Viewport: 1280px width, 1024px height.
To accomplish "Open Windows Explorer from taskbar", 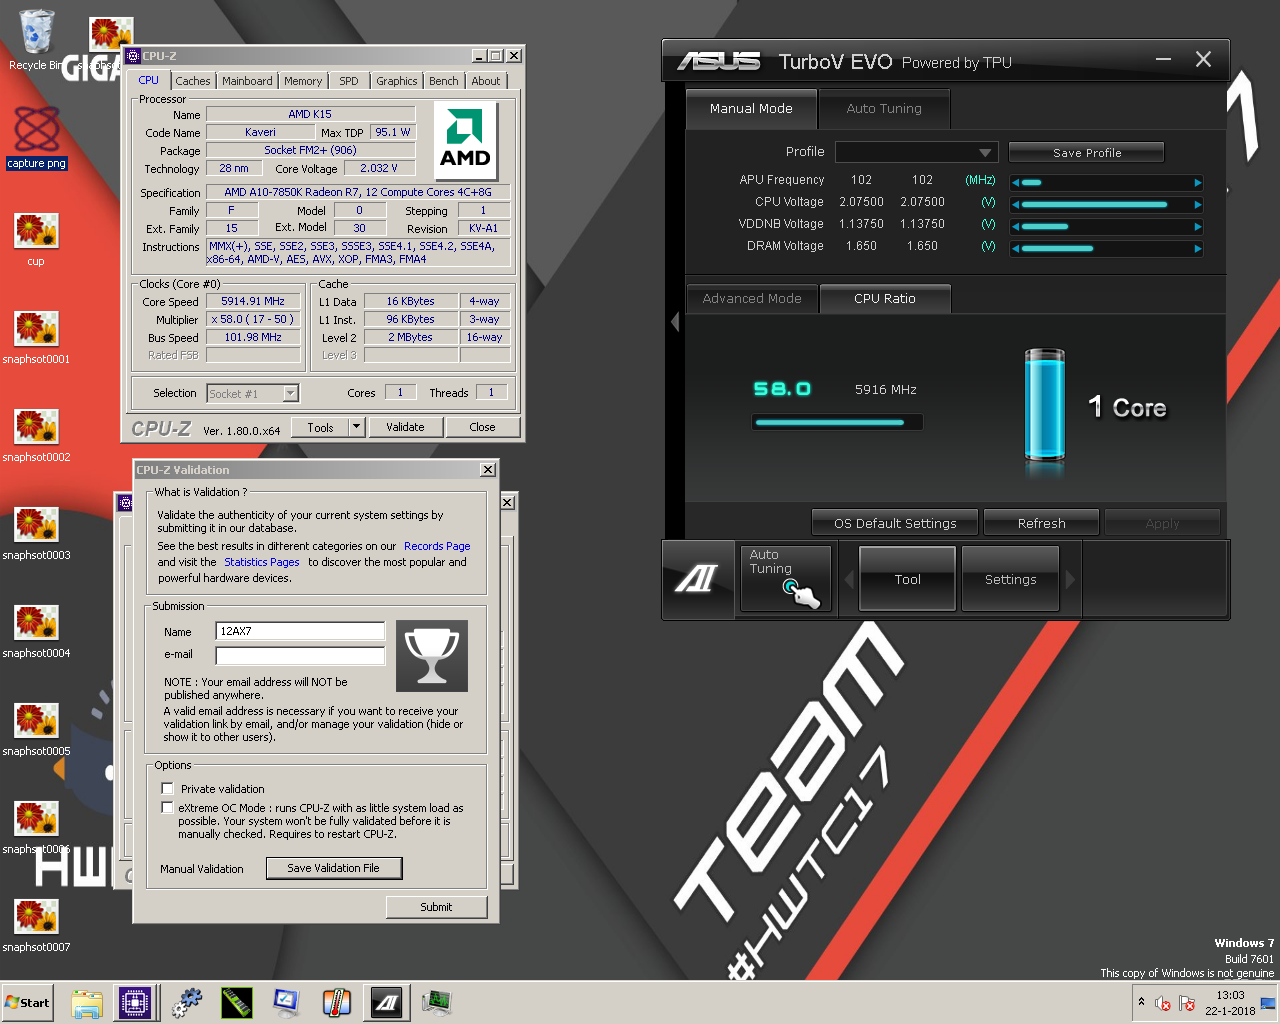I will coord(87,1003).
